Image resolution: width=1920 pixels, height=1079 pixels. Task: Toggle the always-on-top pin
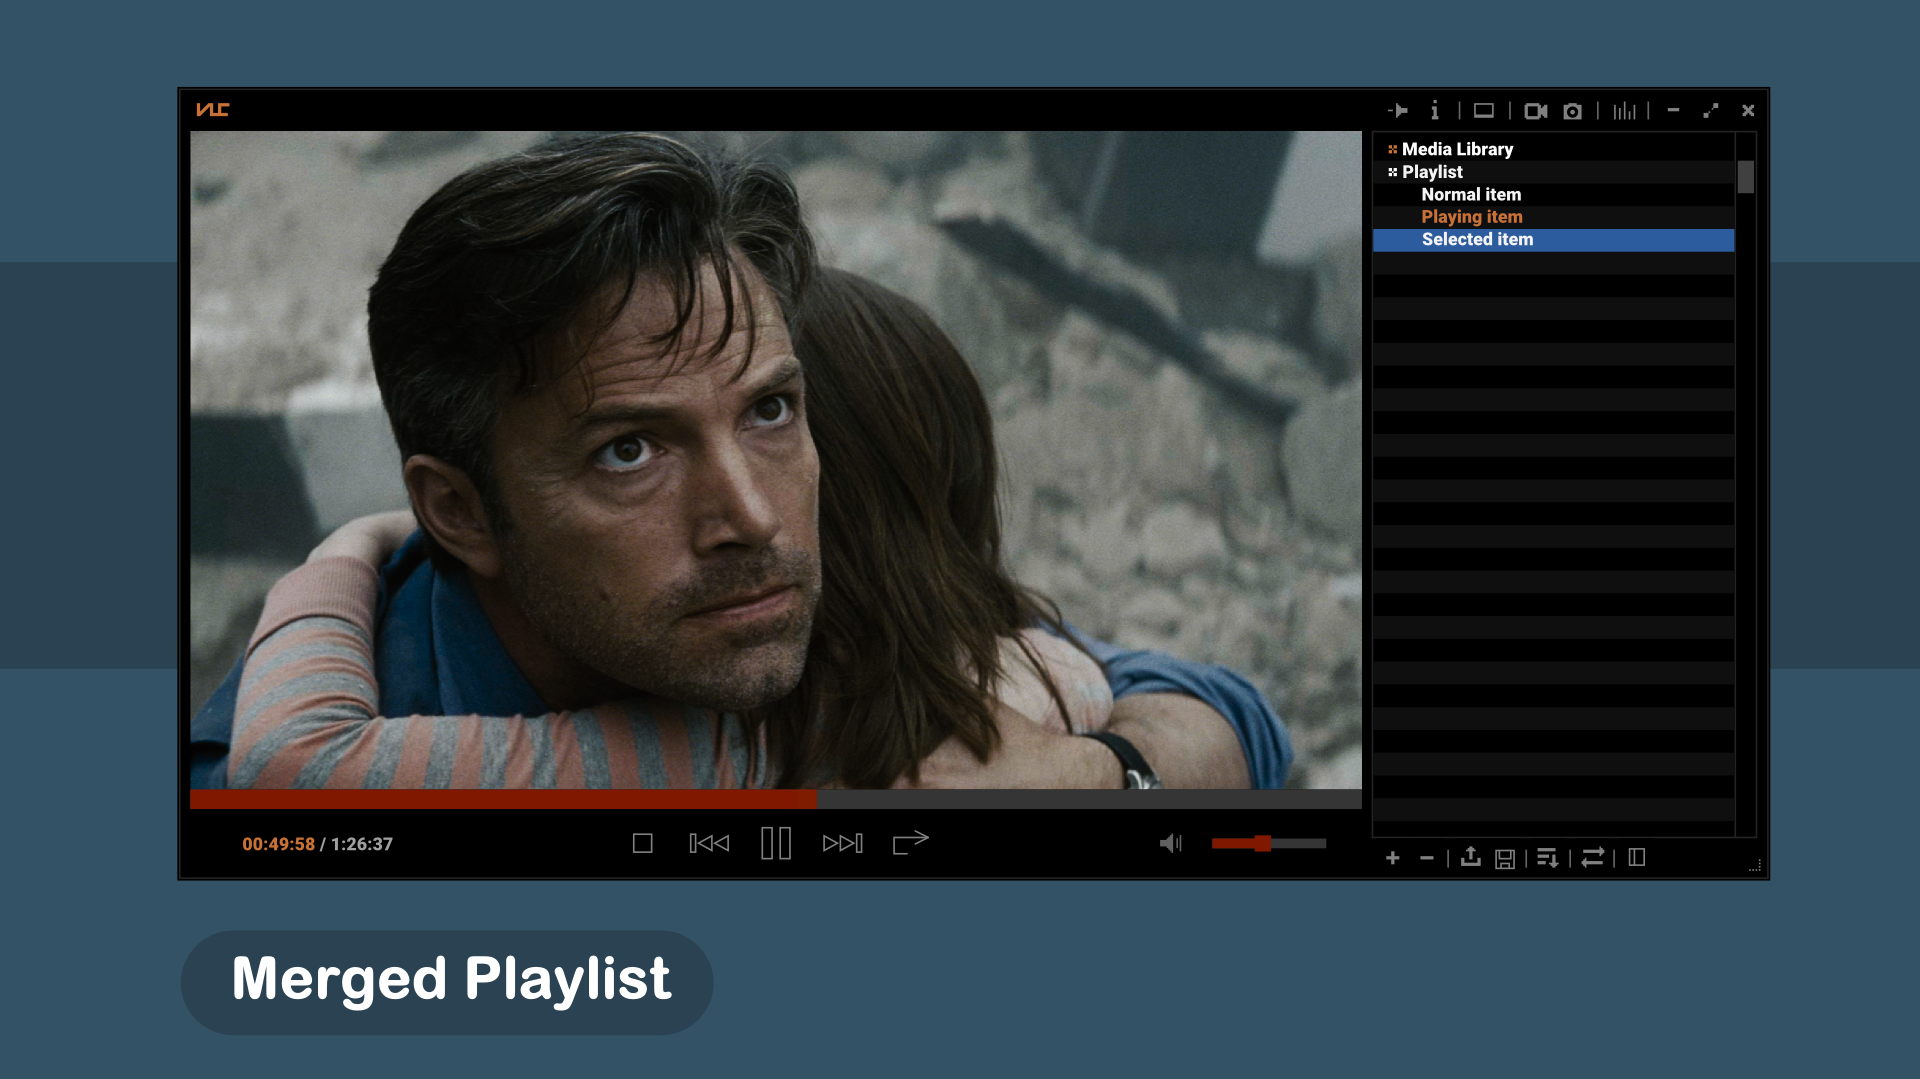(1399, 112)
